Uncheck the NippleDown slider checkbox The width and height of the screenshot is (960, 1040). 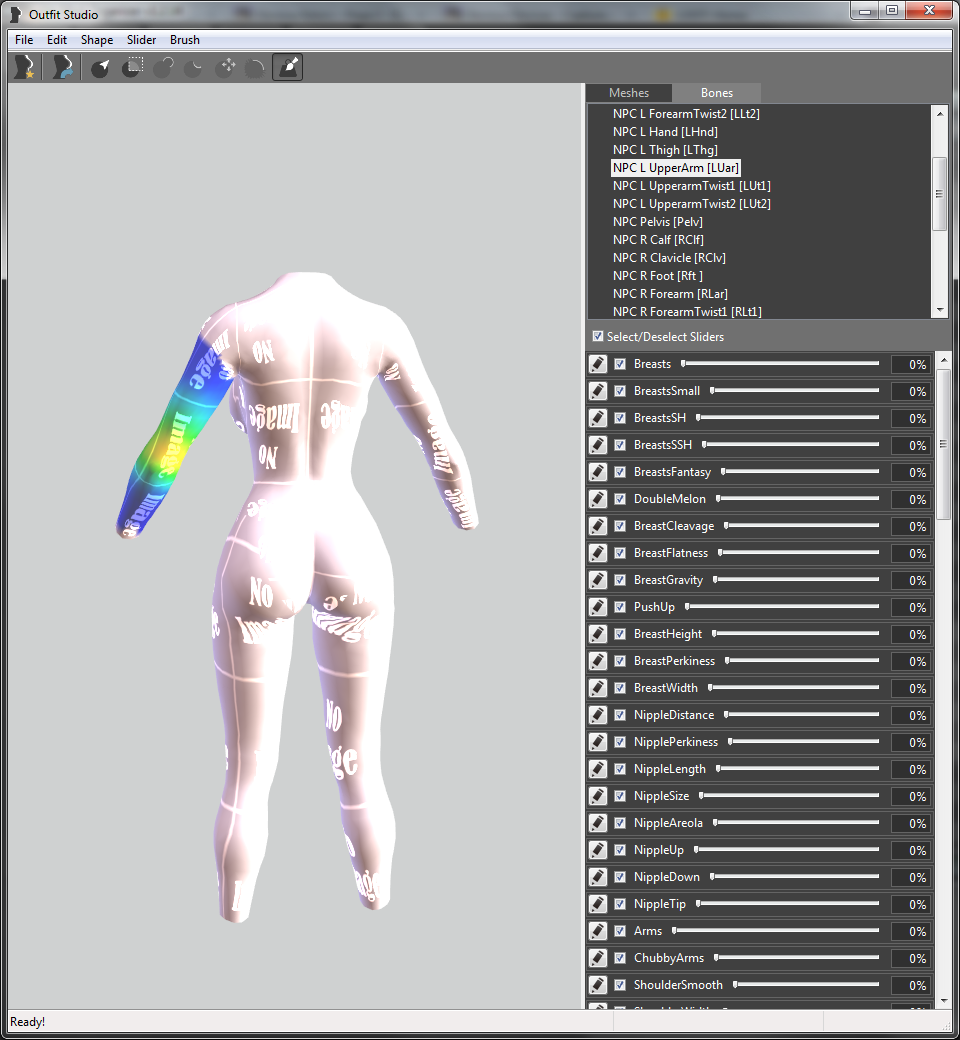tap(620, 877)
